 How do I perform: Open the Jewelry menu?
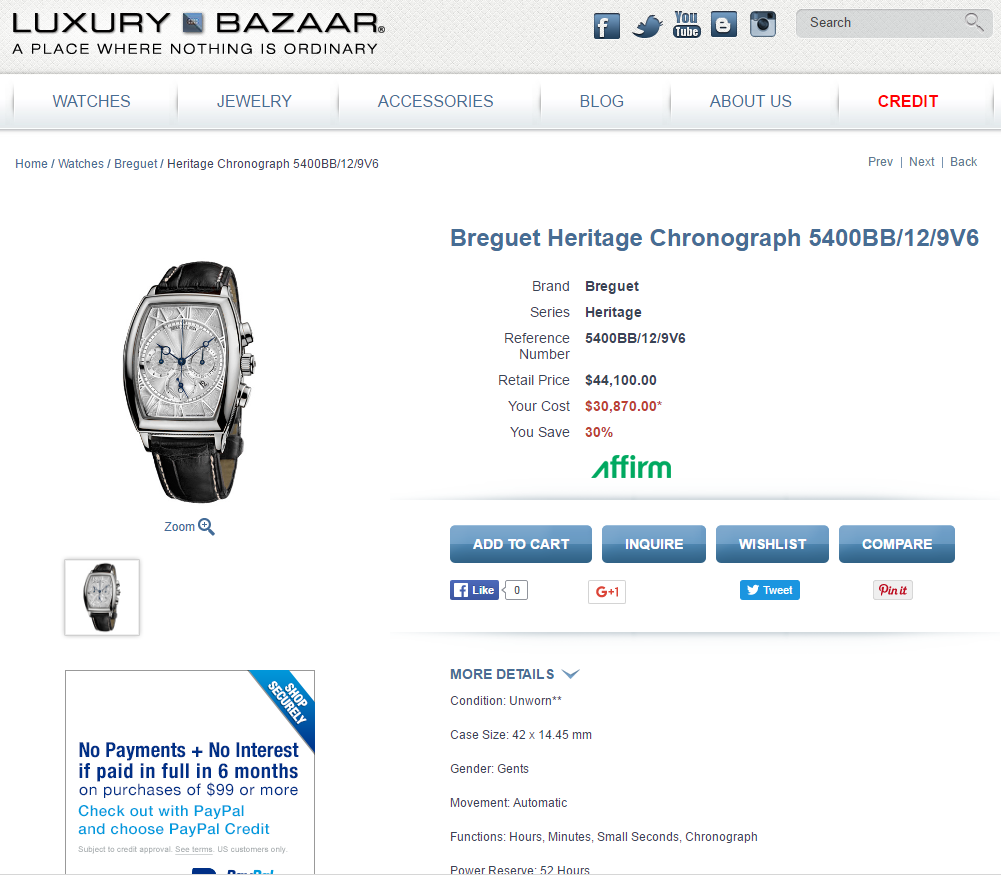(x=254, y=101)
